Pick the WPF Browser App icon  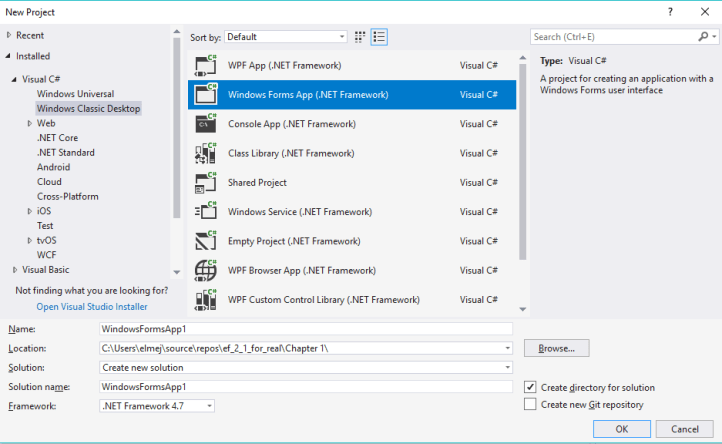pyautogui.click(x=205, y=270)
